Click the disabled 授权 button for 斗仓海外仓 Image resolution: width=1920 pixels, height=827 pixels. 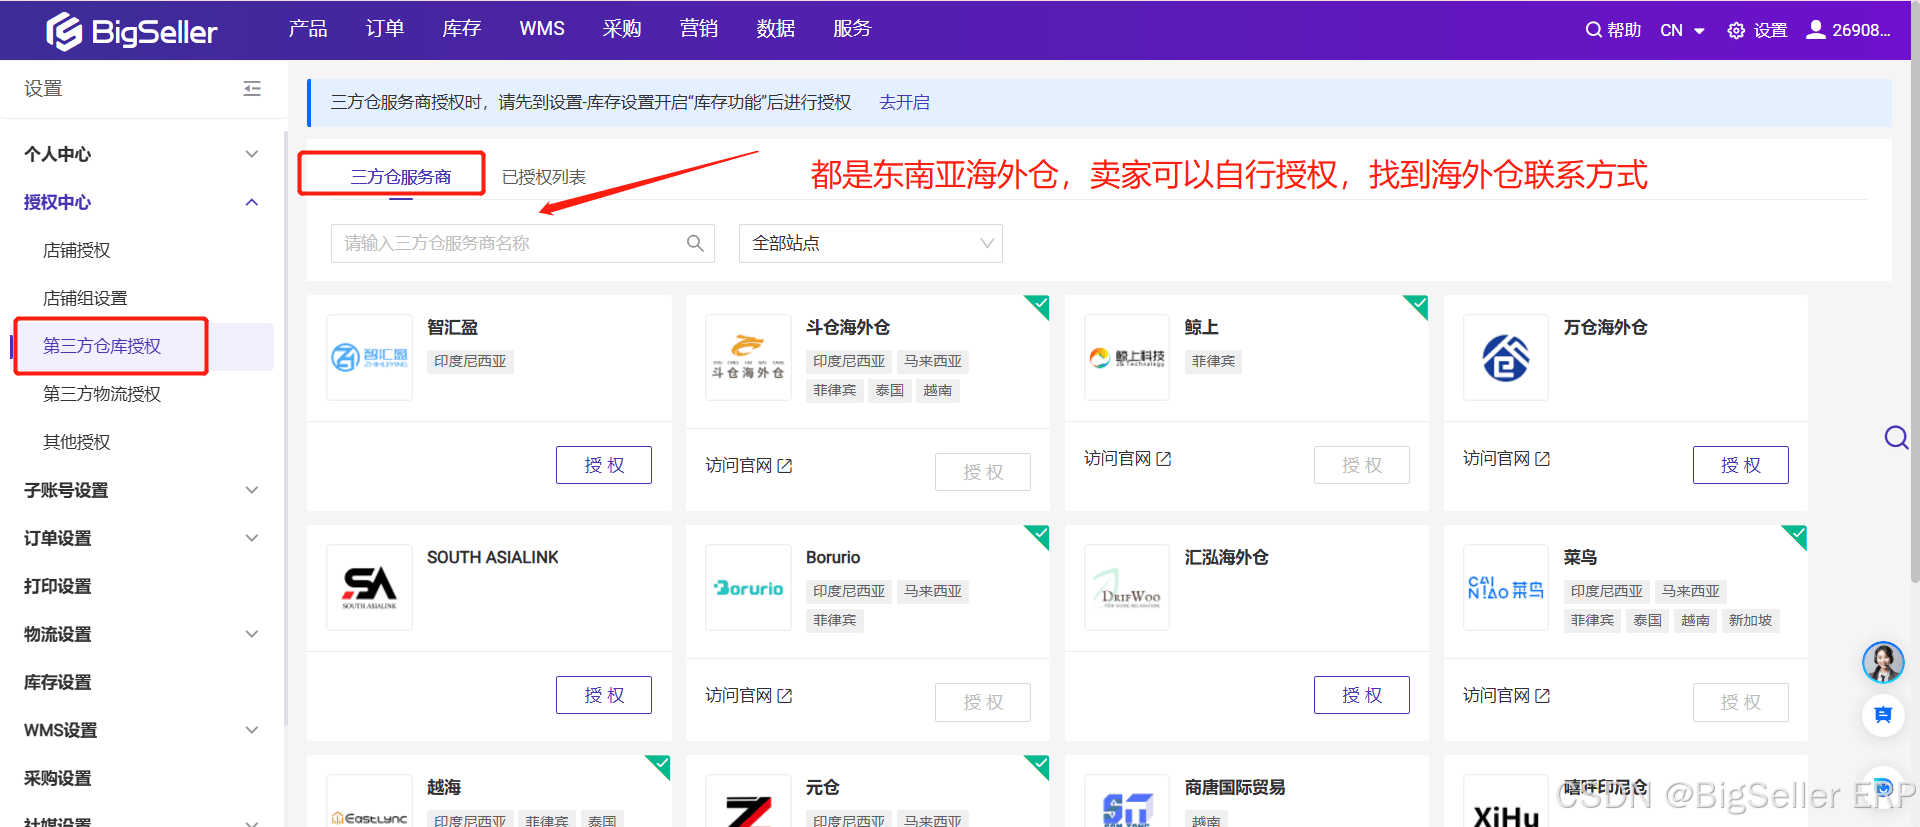pyautogui.click(x=983, y=472)
